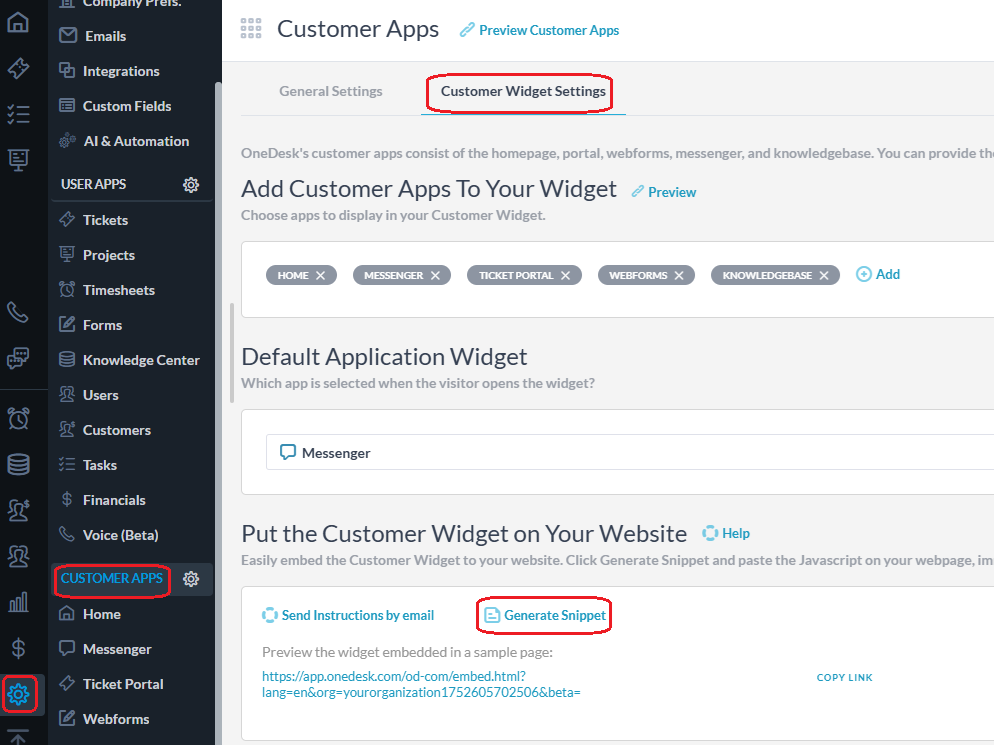Click COPY LINK for the embed URL
The image size is (994, 745).
pyautogui.click(x=844, y=677)
